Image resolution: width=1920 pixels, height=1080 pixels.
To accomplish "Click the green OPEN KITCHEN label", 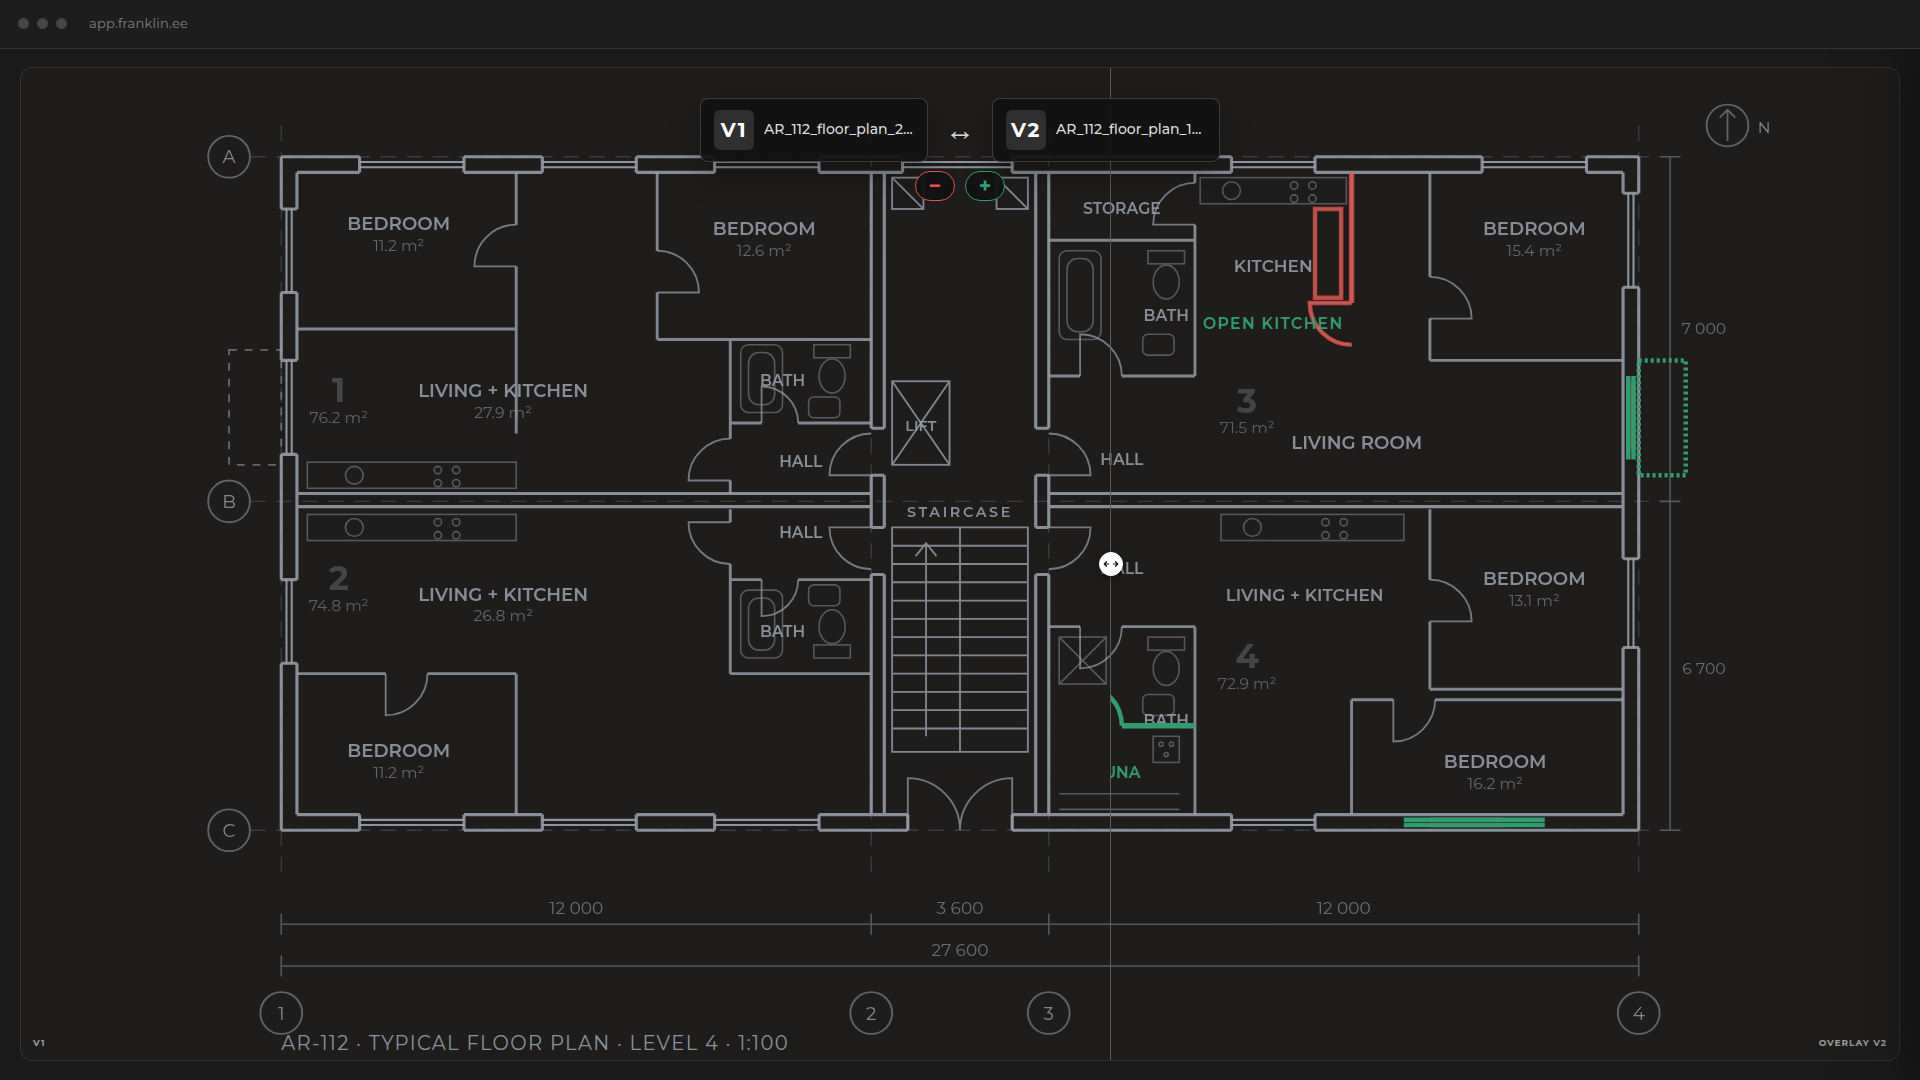I will coord(1272,324).
